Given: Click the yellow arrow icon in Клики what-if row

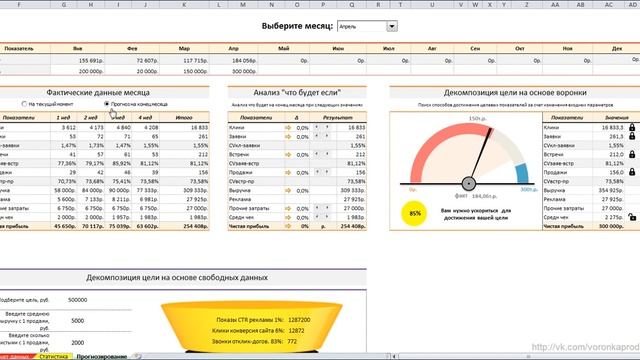Looking at the screenshot, I should tap(288, 128).
